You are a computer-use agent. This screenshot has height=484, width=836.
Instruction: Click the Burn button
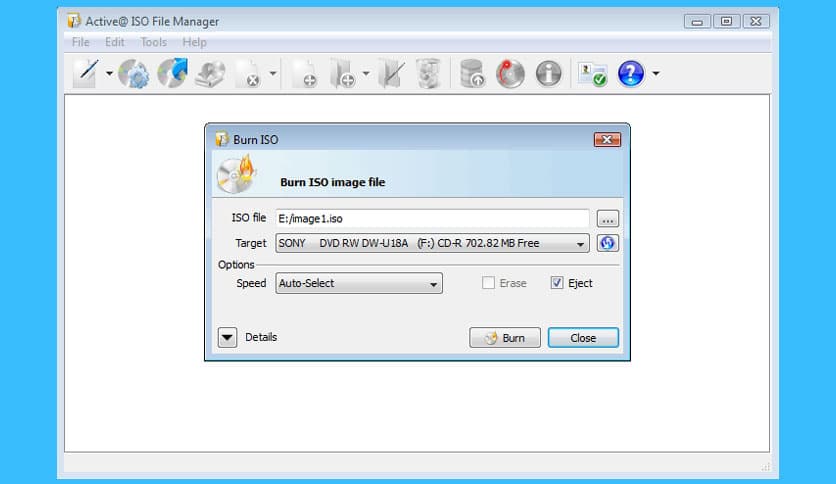coord(504,338)
